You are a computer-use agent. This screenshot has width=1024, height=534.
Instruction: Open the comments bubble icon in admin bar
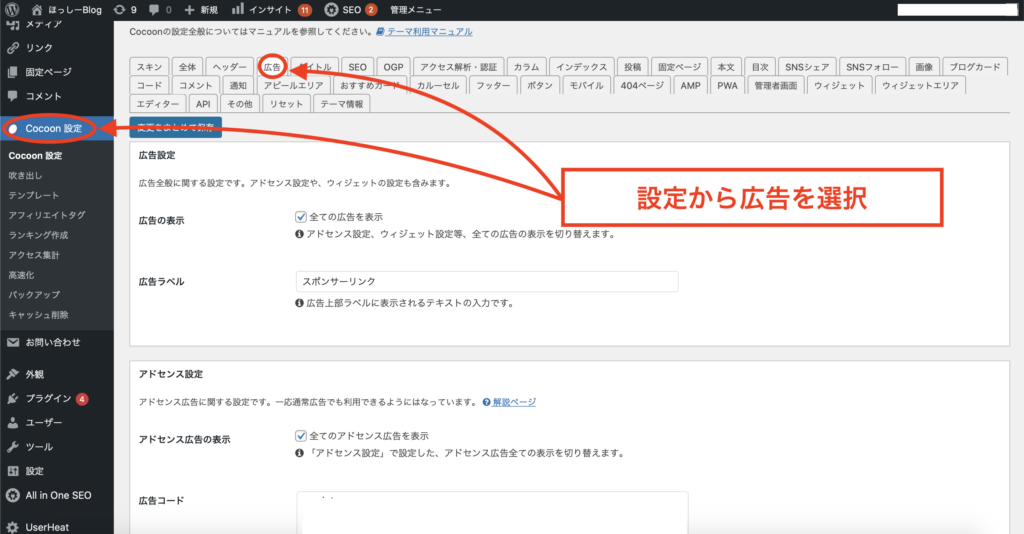153,10
